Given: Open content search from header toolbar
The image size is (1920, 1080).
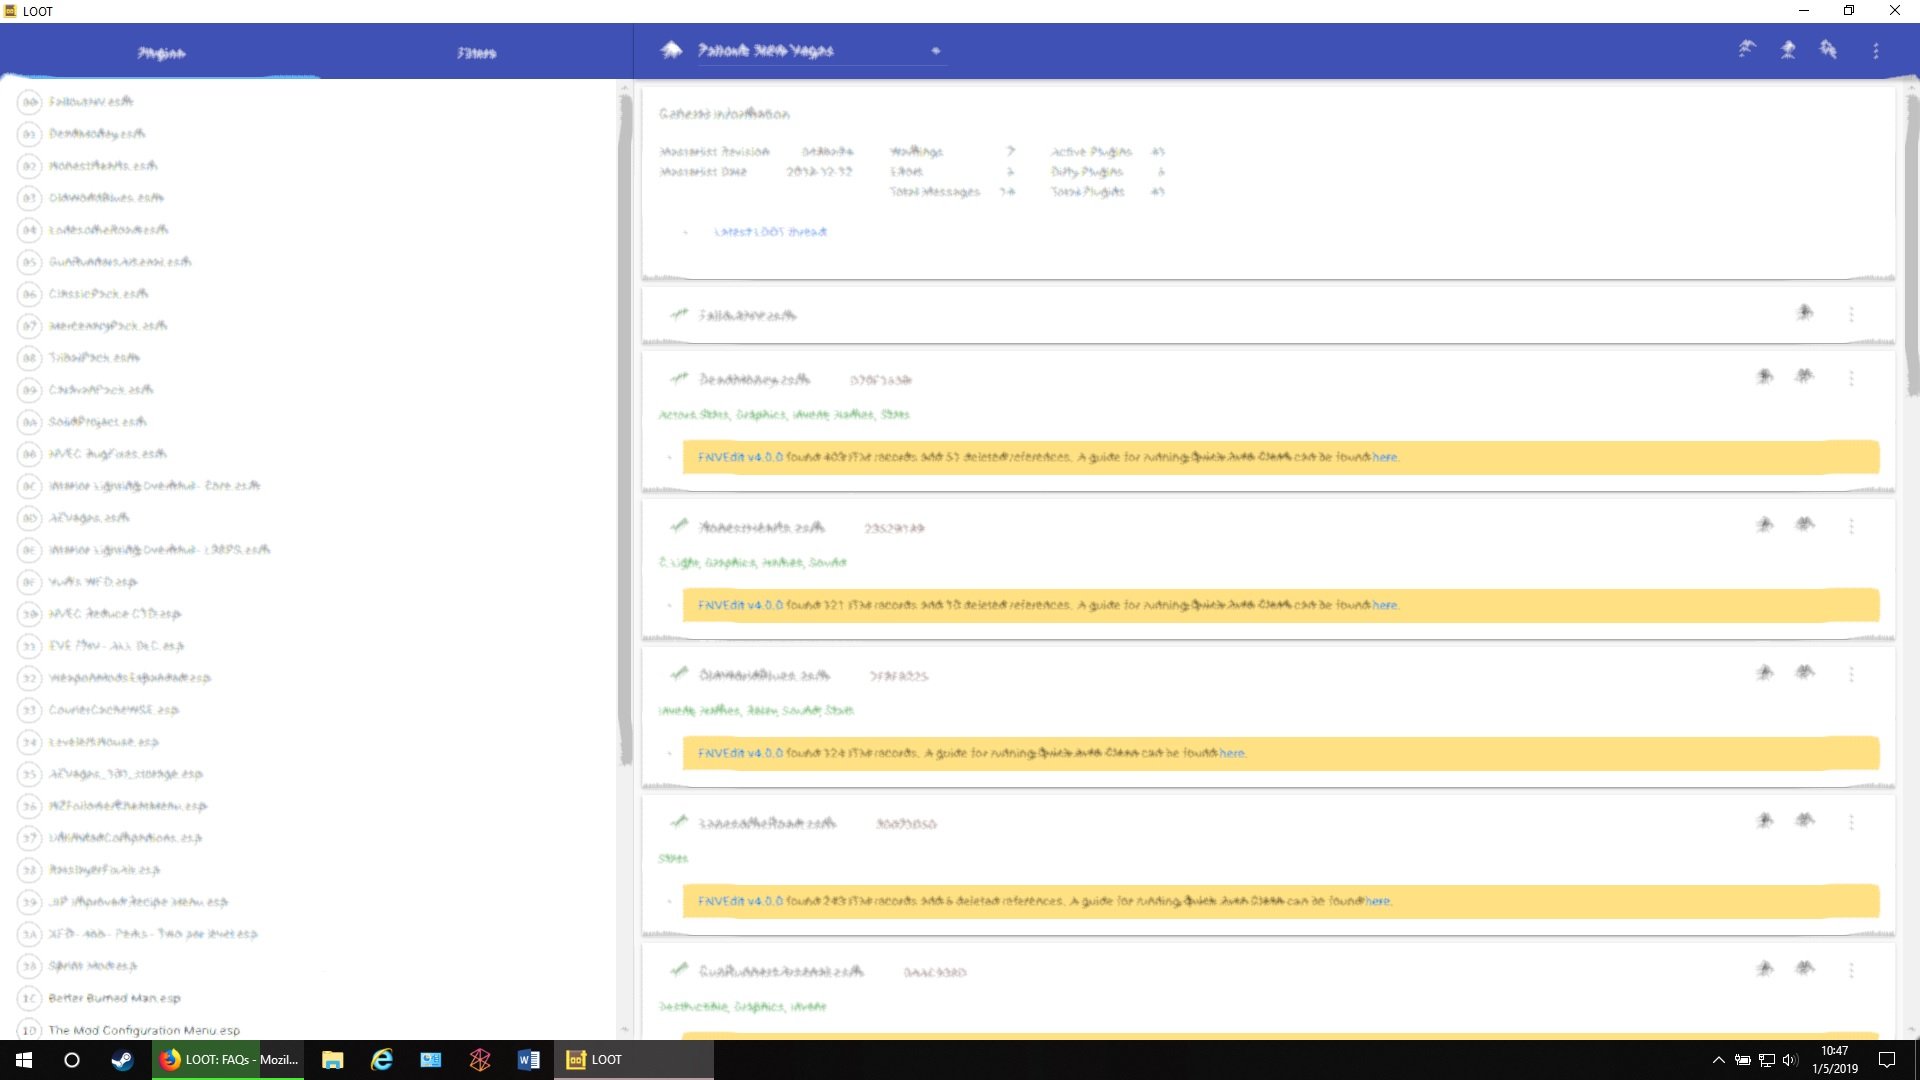Looking at the screenshot, I should pos(1829,49).
